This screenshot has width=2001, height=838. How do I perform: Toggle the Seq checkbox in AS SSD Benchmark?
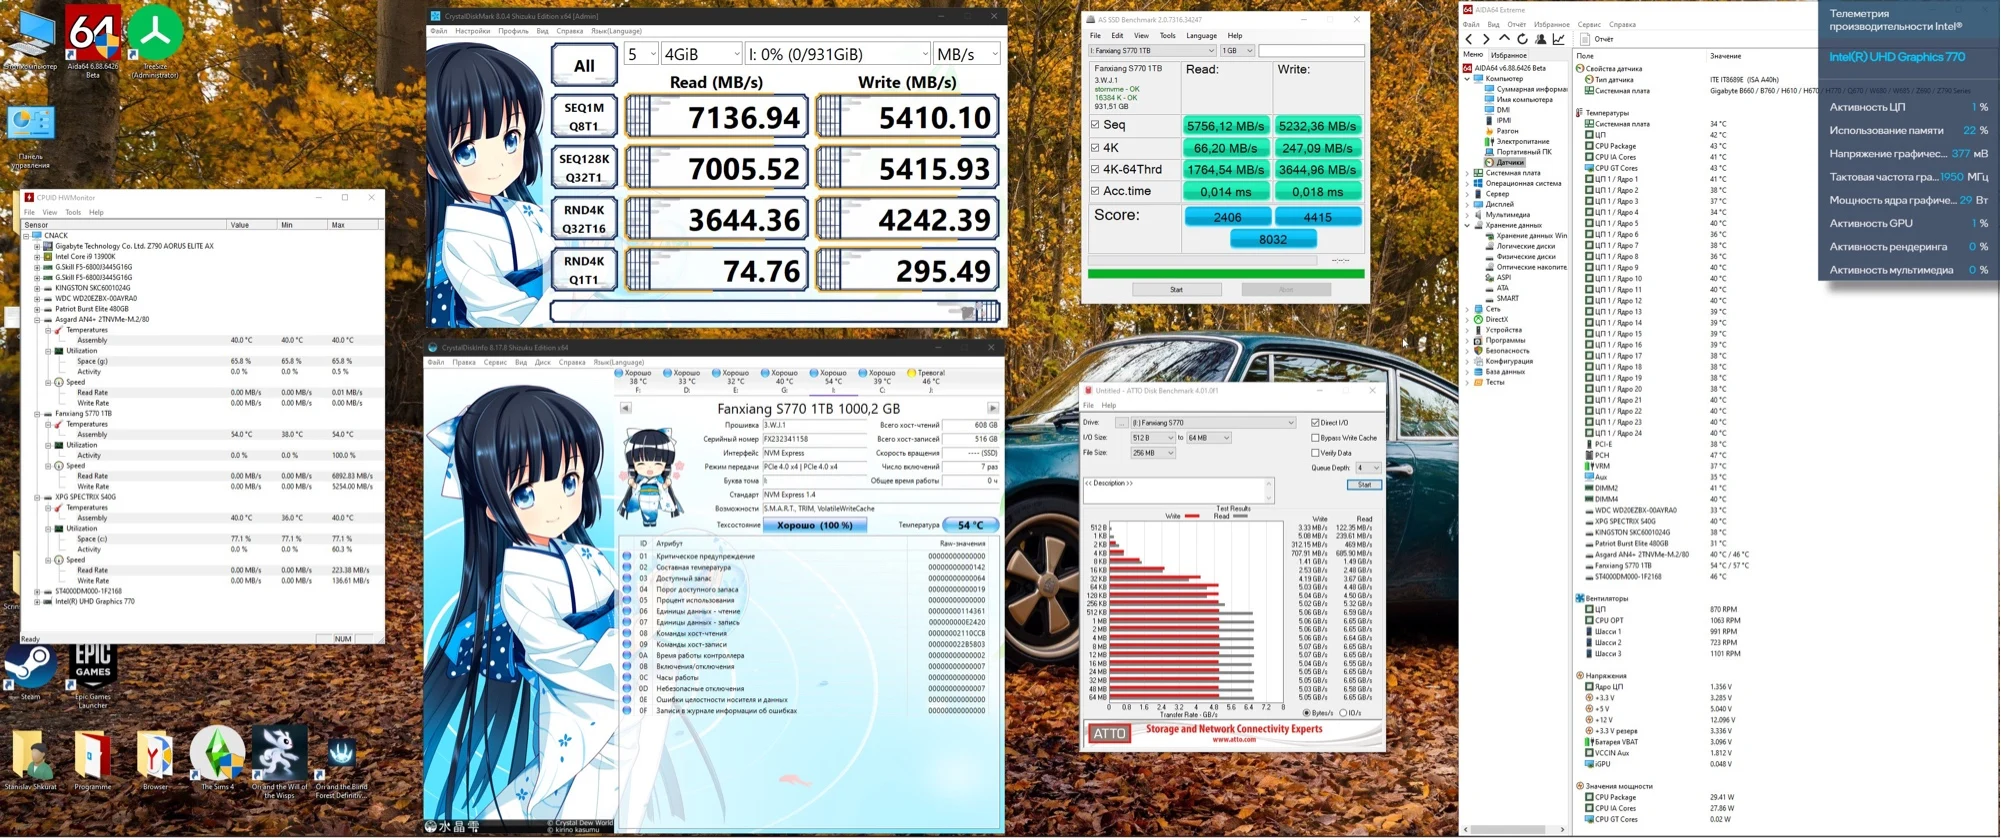point(1095,125)
